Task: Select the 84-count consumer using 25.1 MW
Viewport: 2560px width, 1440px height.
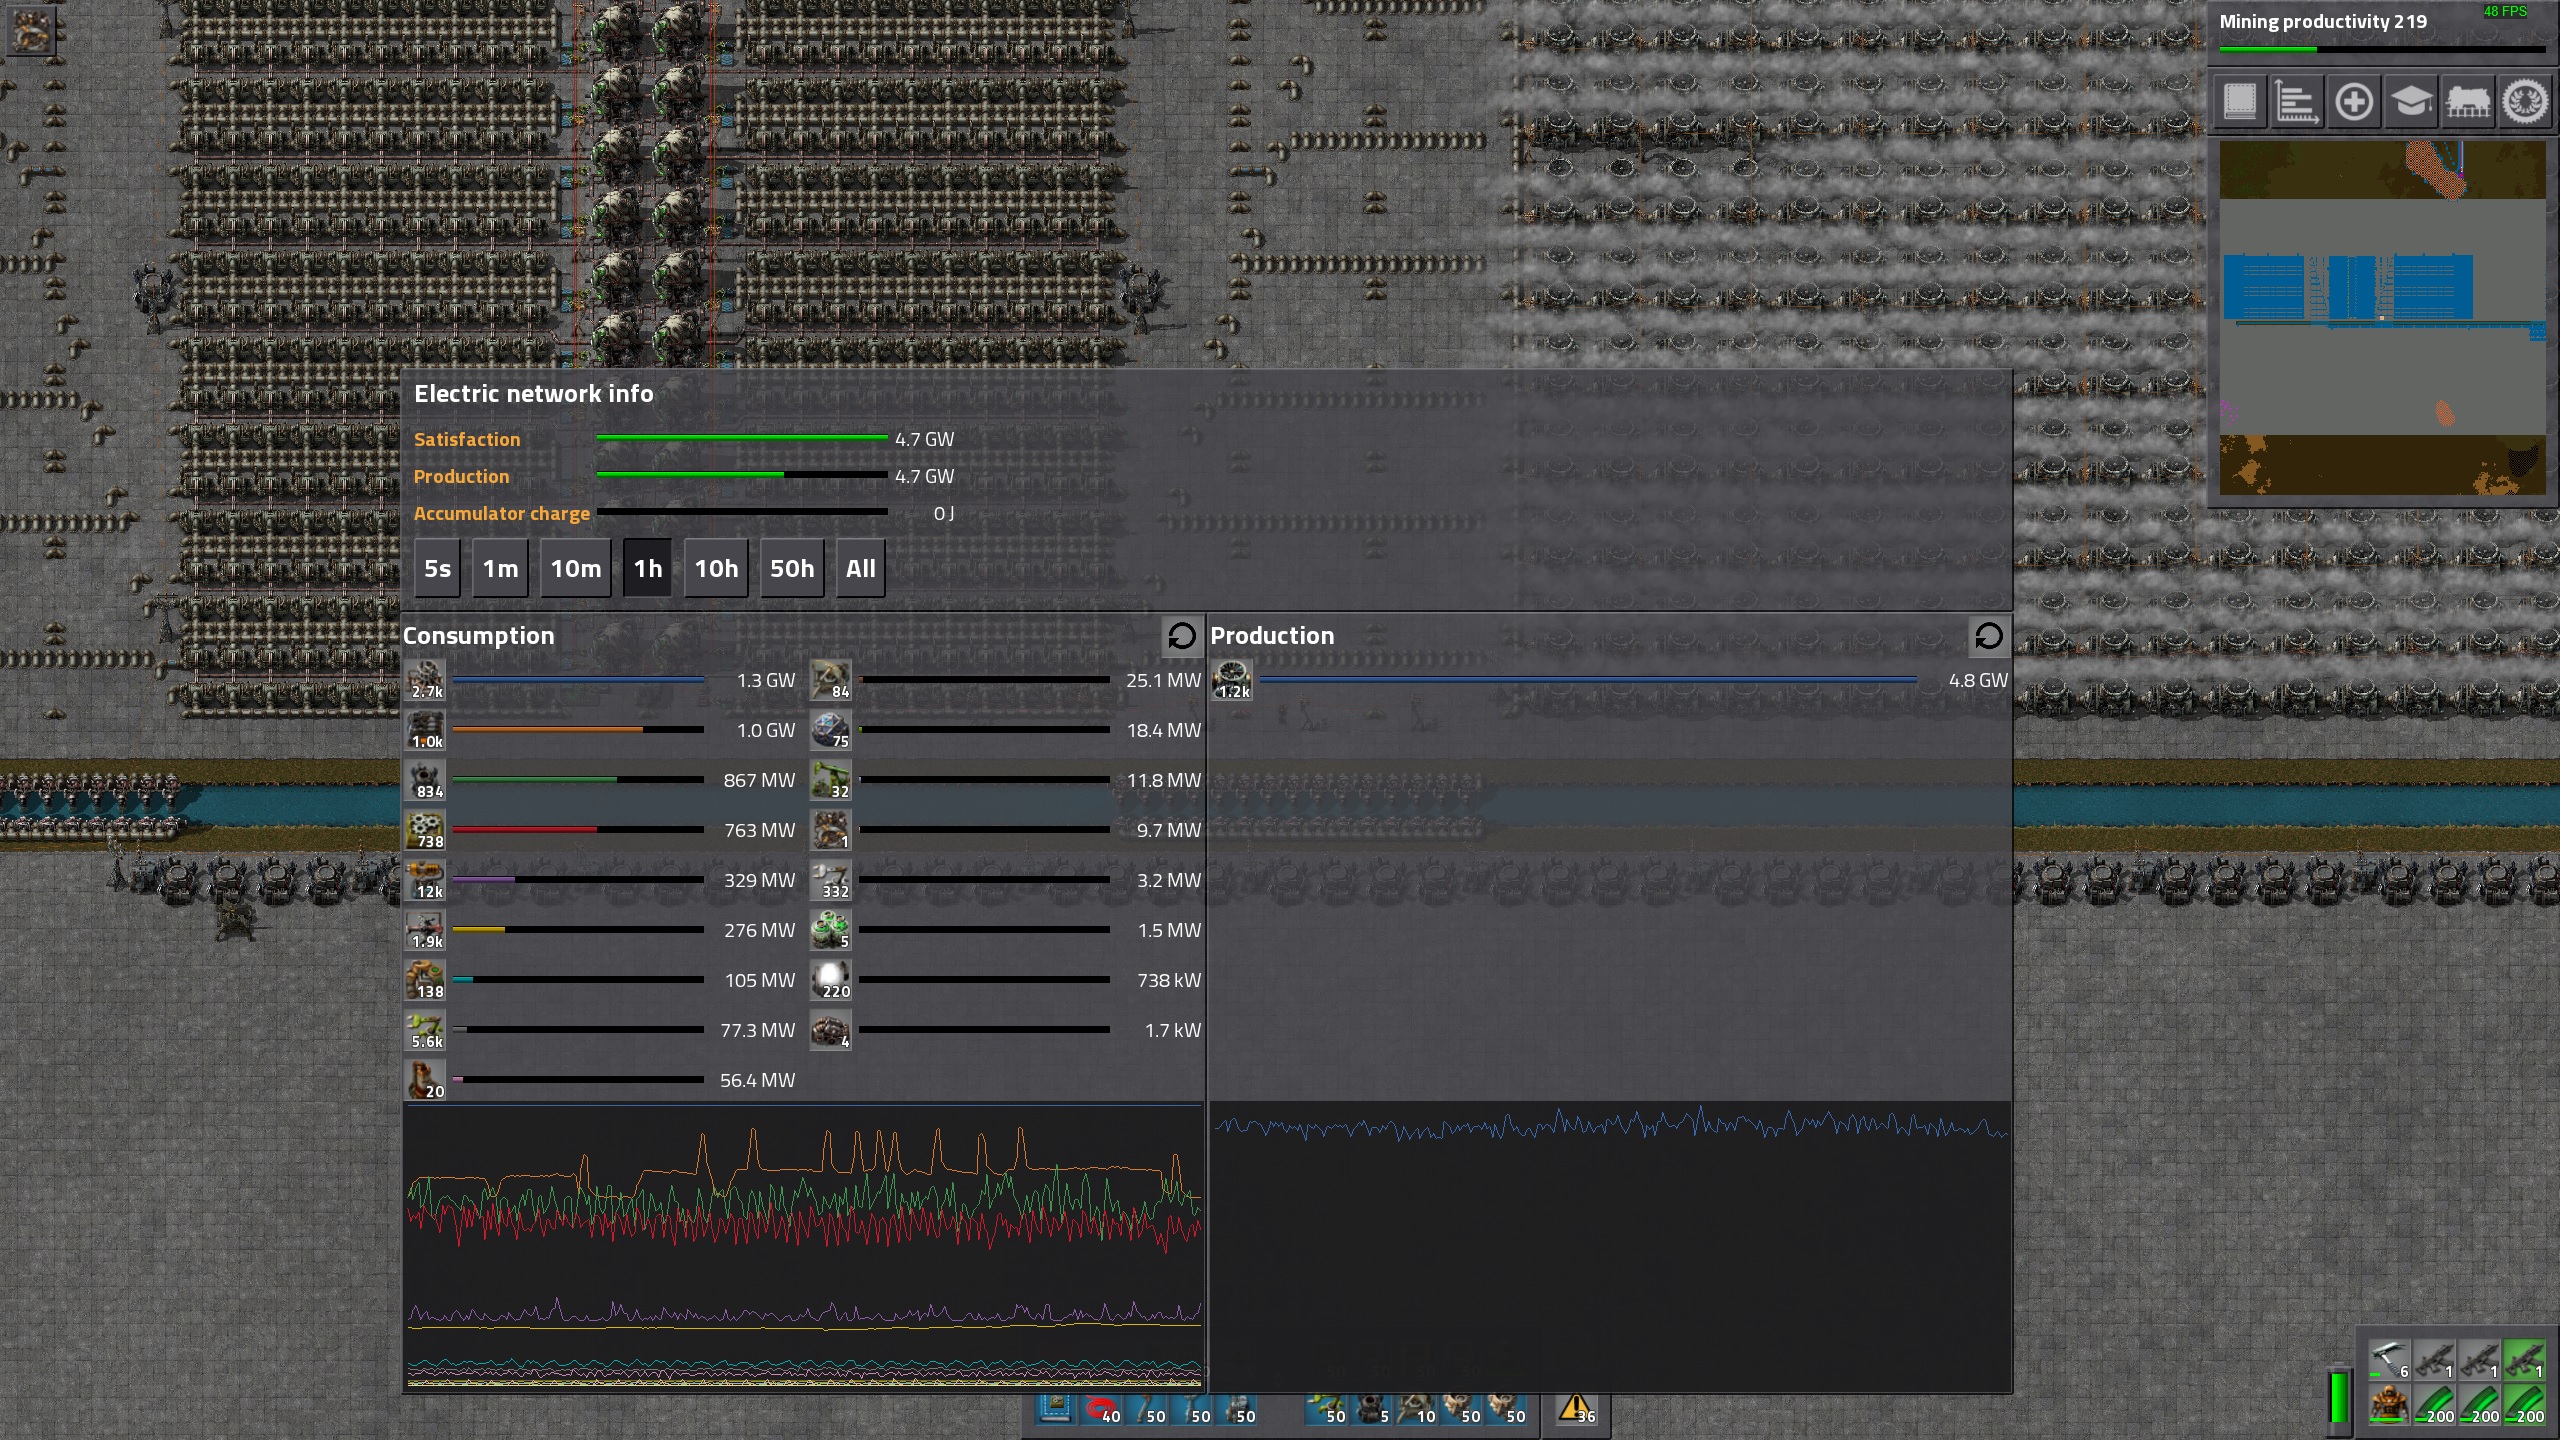Action: (x=831, y=680)
